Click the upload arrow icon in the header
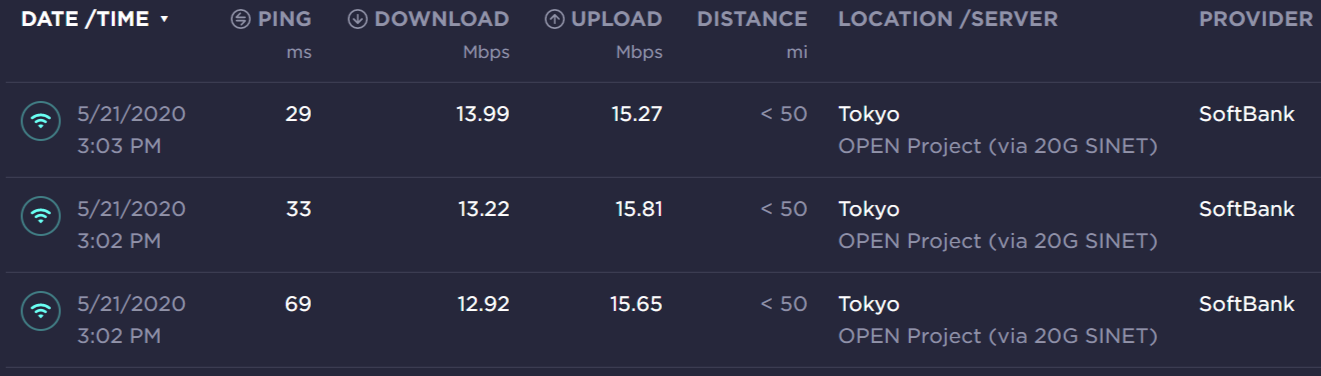This screenshot has height=376, width=1321. pos(554,19)
